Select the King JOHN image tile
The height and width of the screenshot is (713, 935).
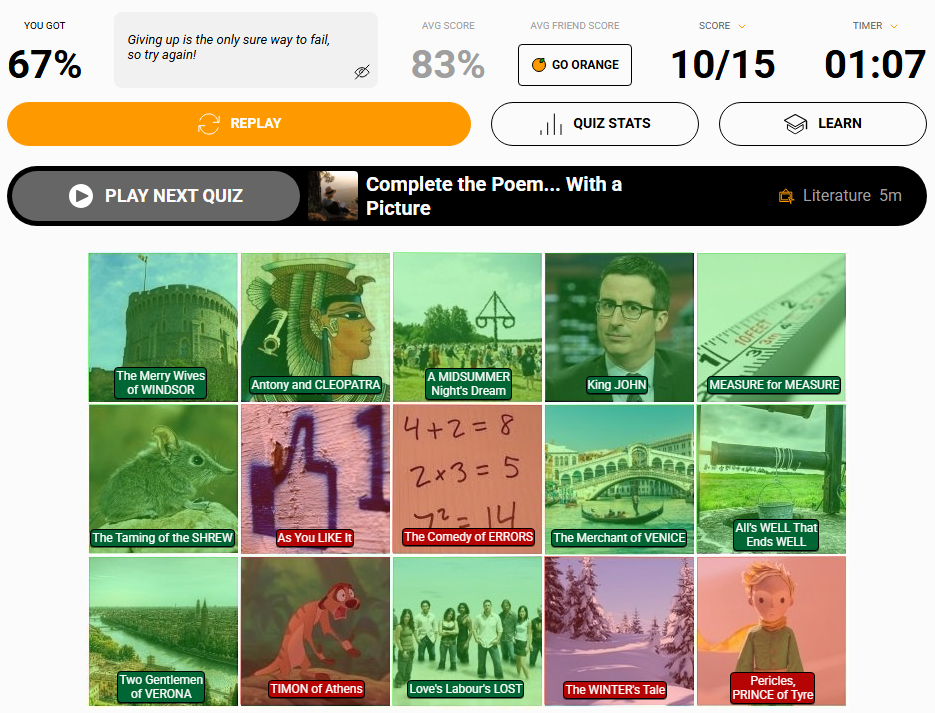point(620,327)
